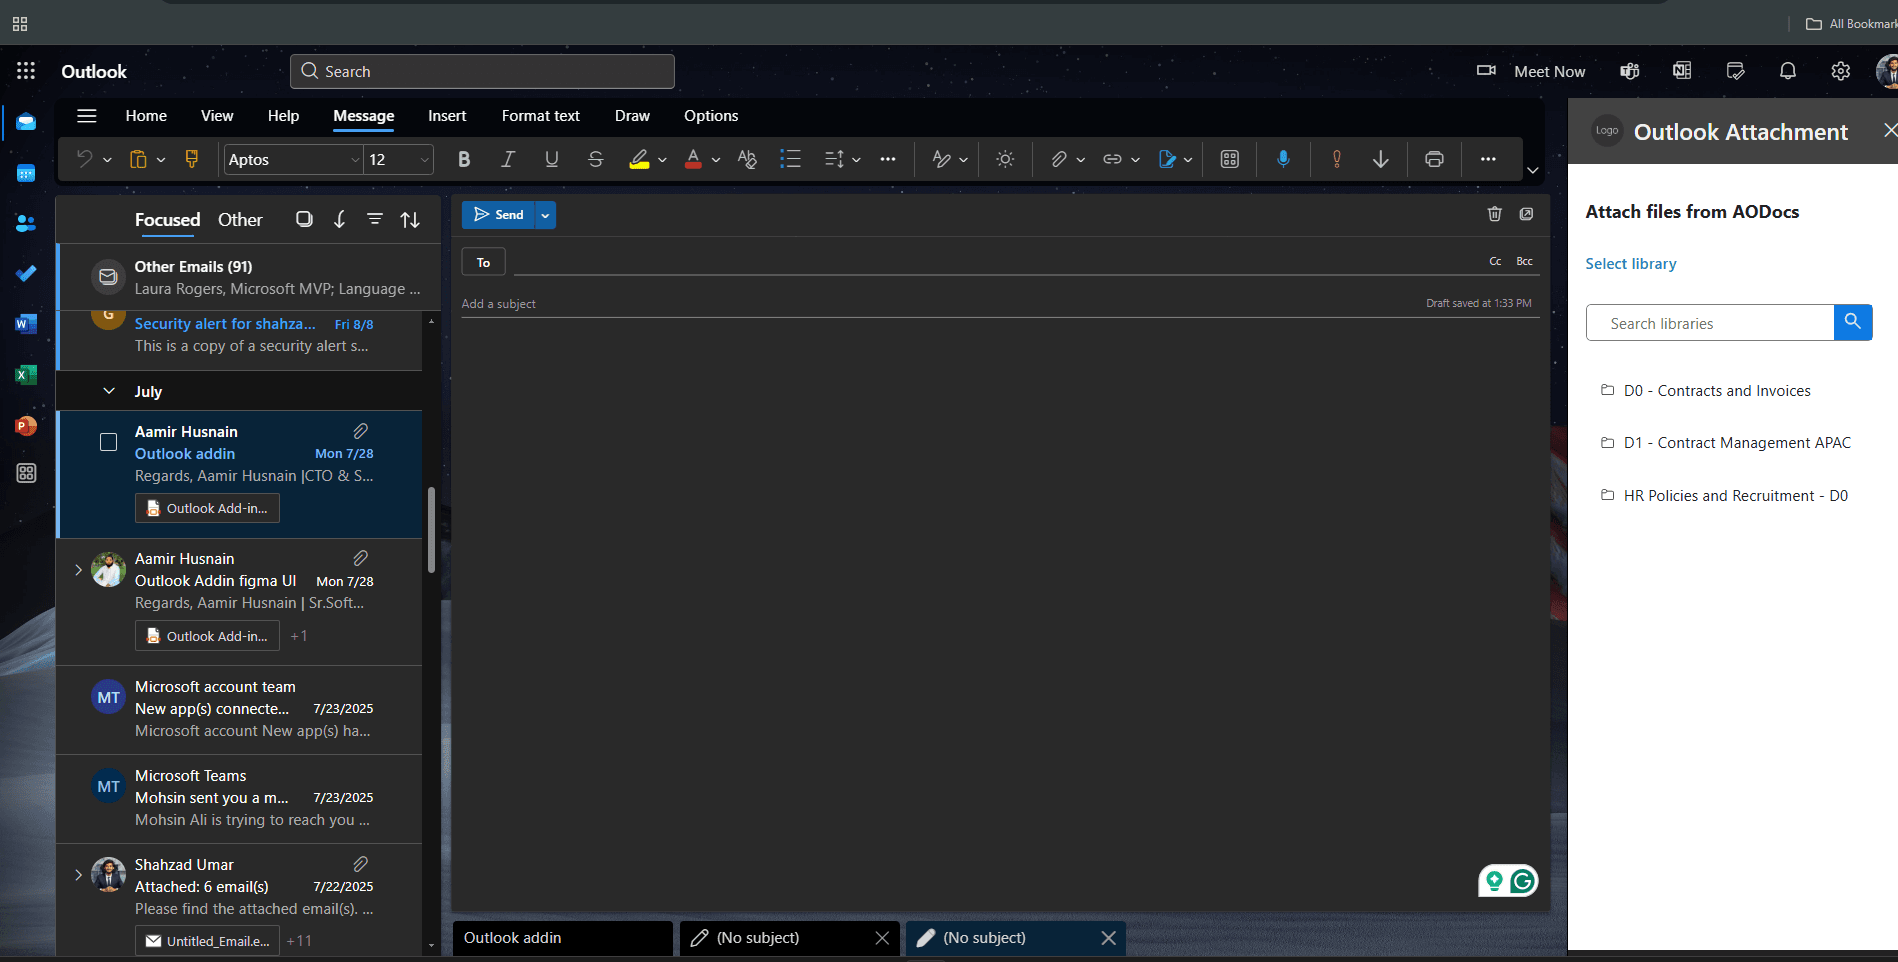Screen dimensions: 1898x962
Task: Launch Word from the sidebar
Action: click(26, 323)
